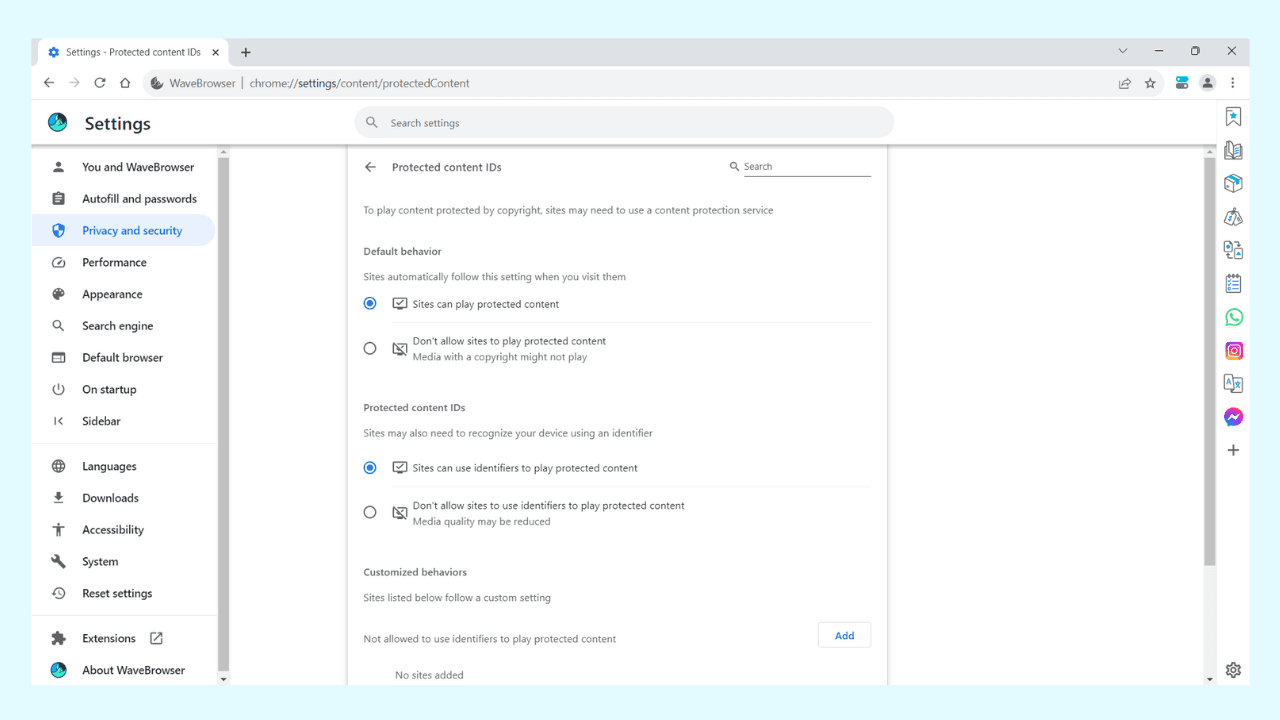Open the Extensions settings page

coord(110,638)
